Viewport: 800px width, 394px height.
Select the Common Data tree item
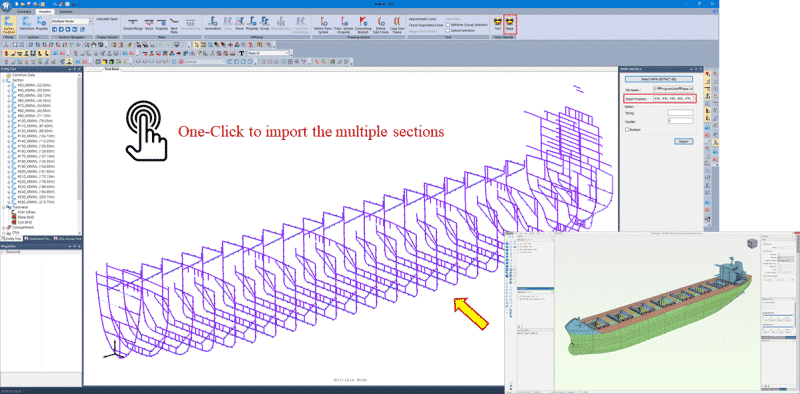coord(23,75)
